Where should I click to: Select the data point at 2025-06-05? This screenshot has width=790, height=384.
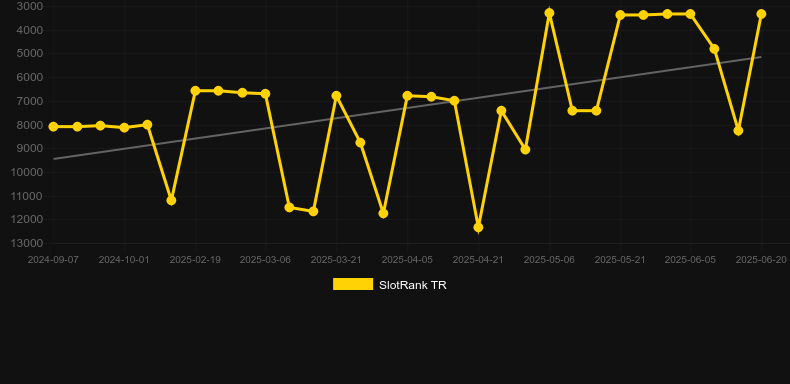click(x=690, y=14)
